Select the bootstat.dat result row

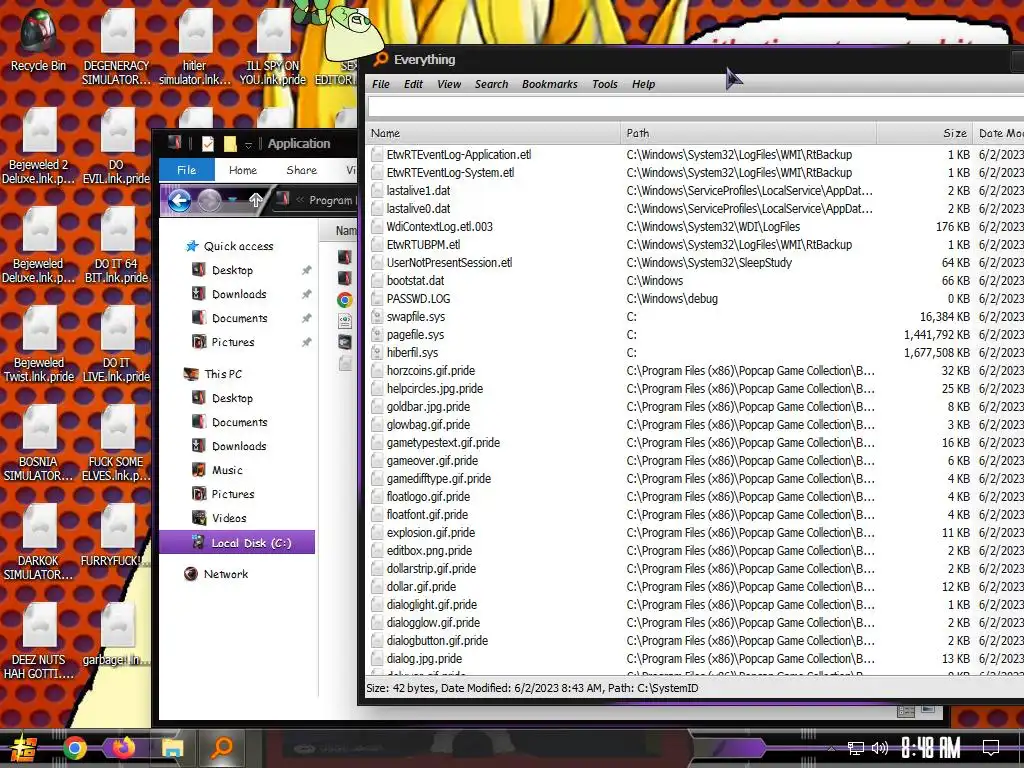pyautogui.click(x=695, y=280)
